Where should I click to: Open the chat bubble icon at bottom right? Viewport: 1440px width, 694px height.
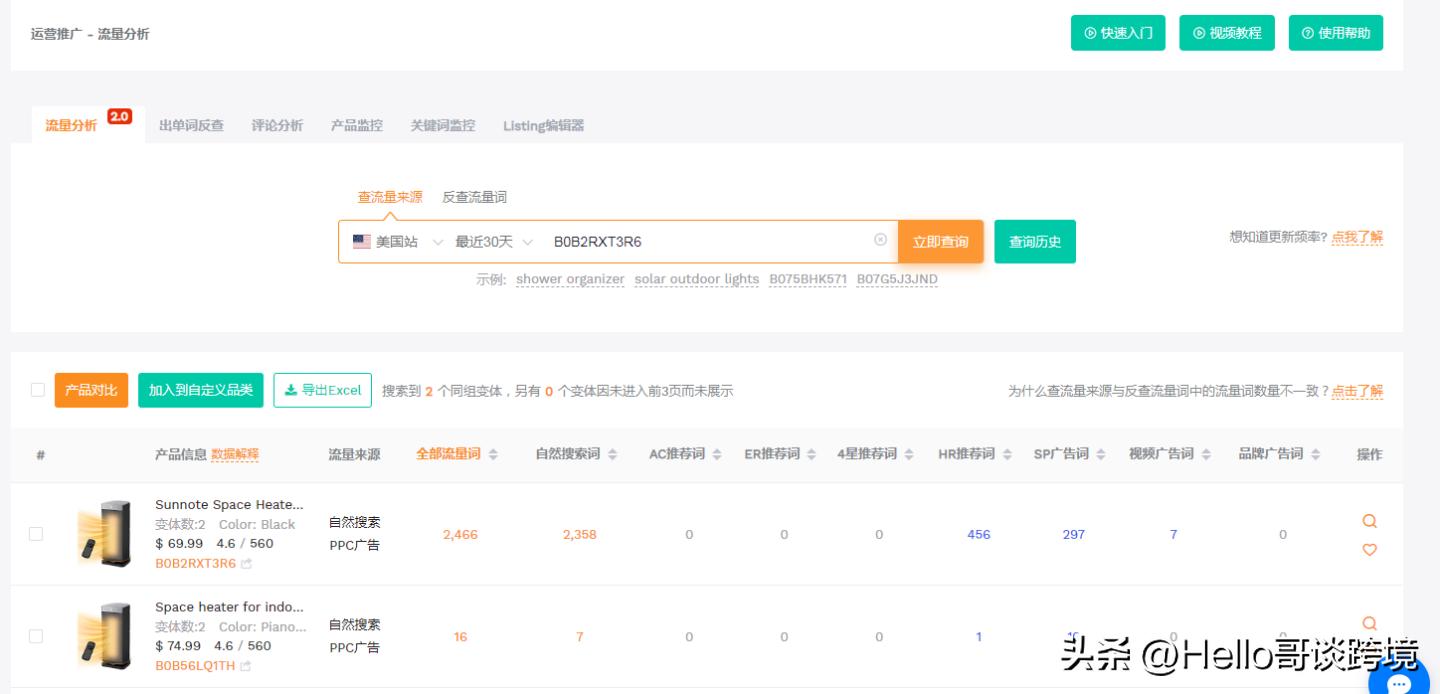coord(1398,684)
